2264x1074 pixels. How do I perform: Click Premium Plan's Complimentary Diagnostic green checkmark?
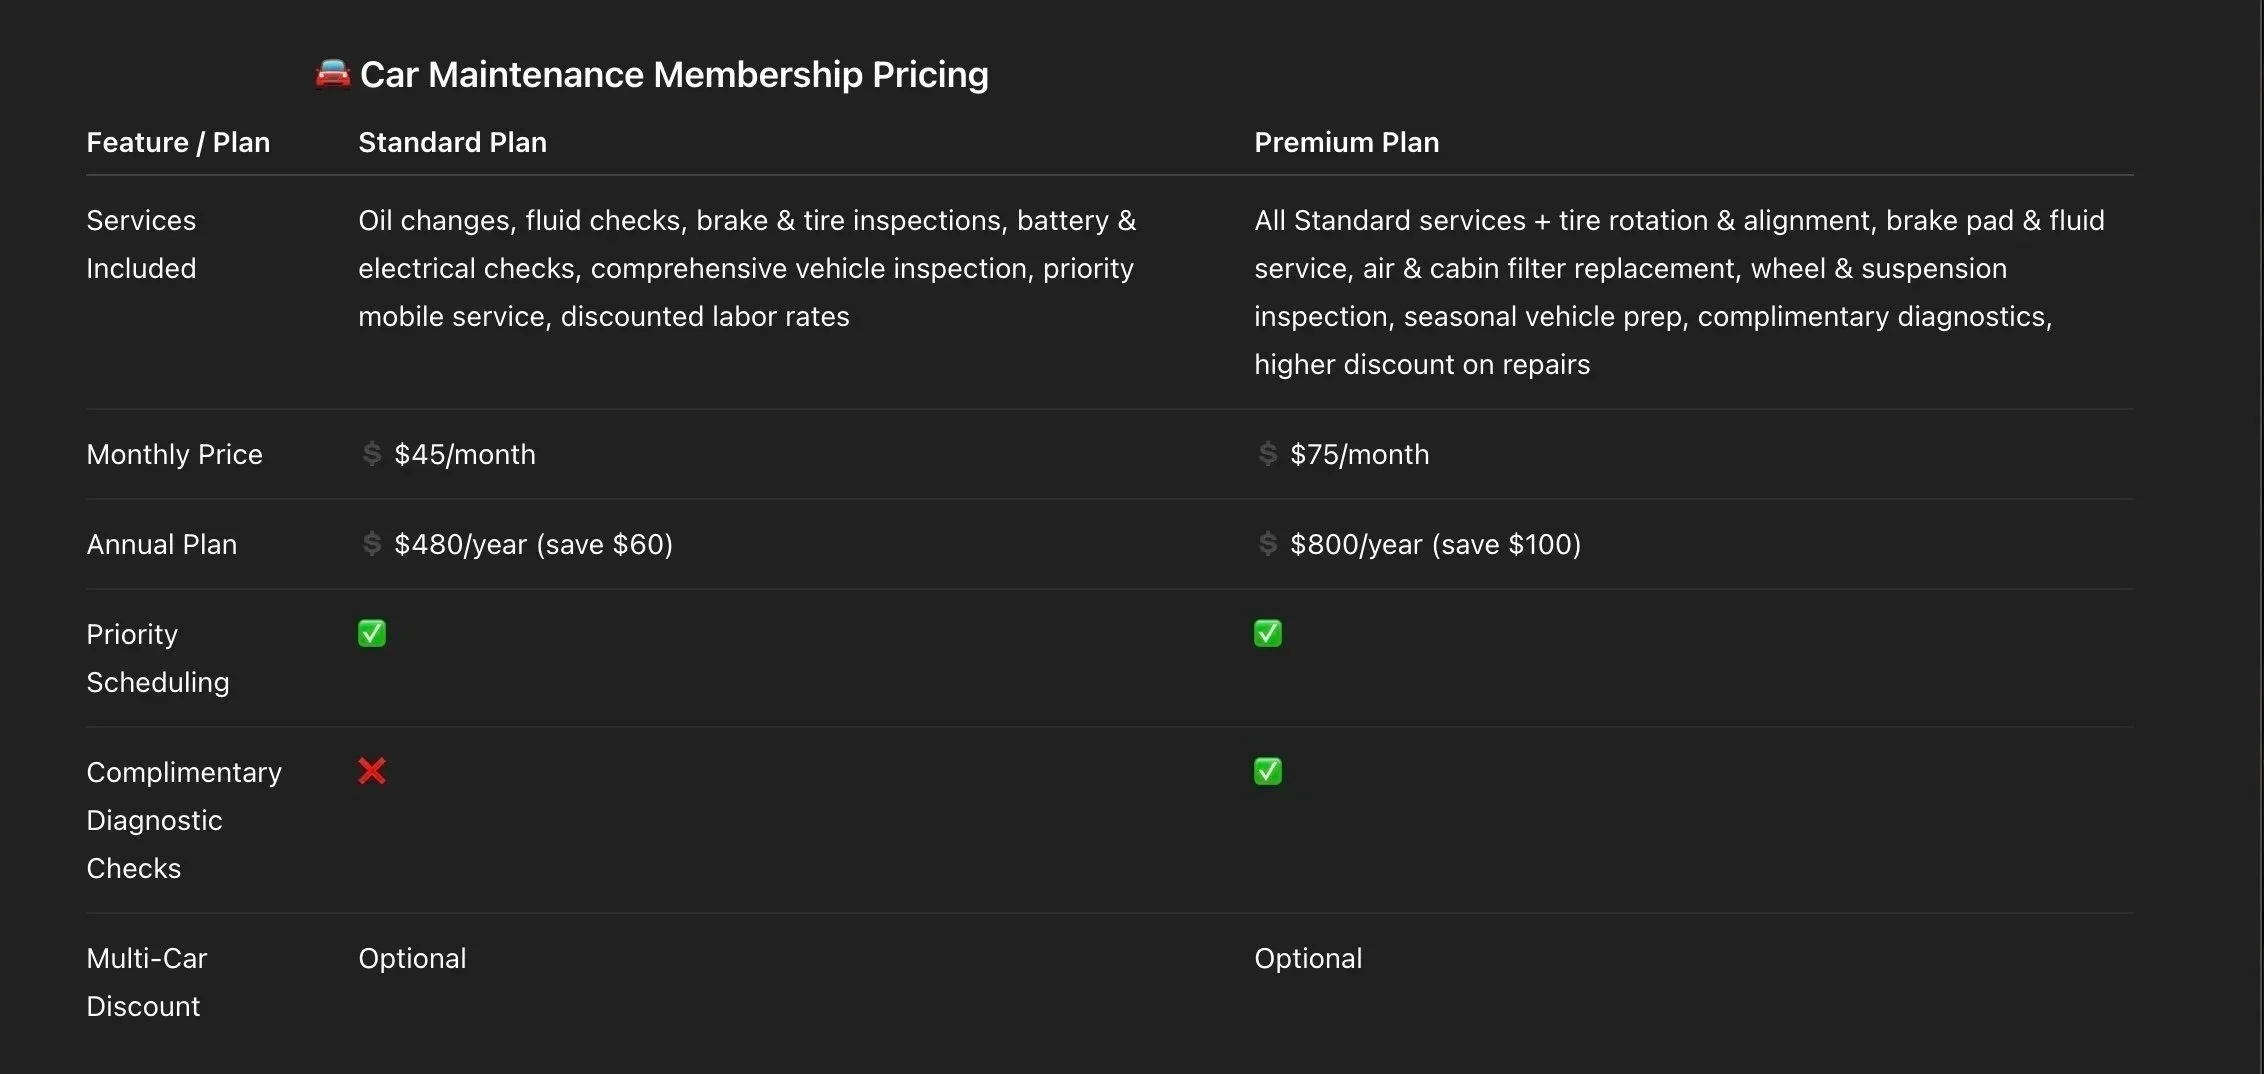[1268, 771]
